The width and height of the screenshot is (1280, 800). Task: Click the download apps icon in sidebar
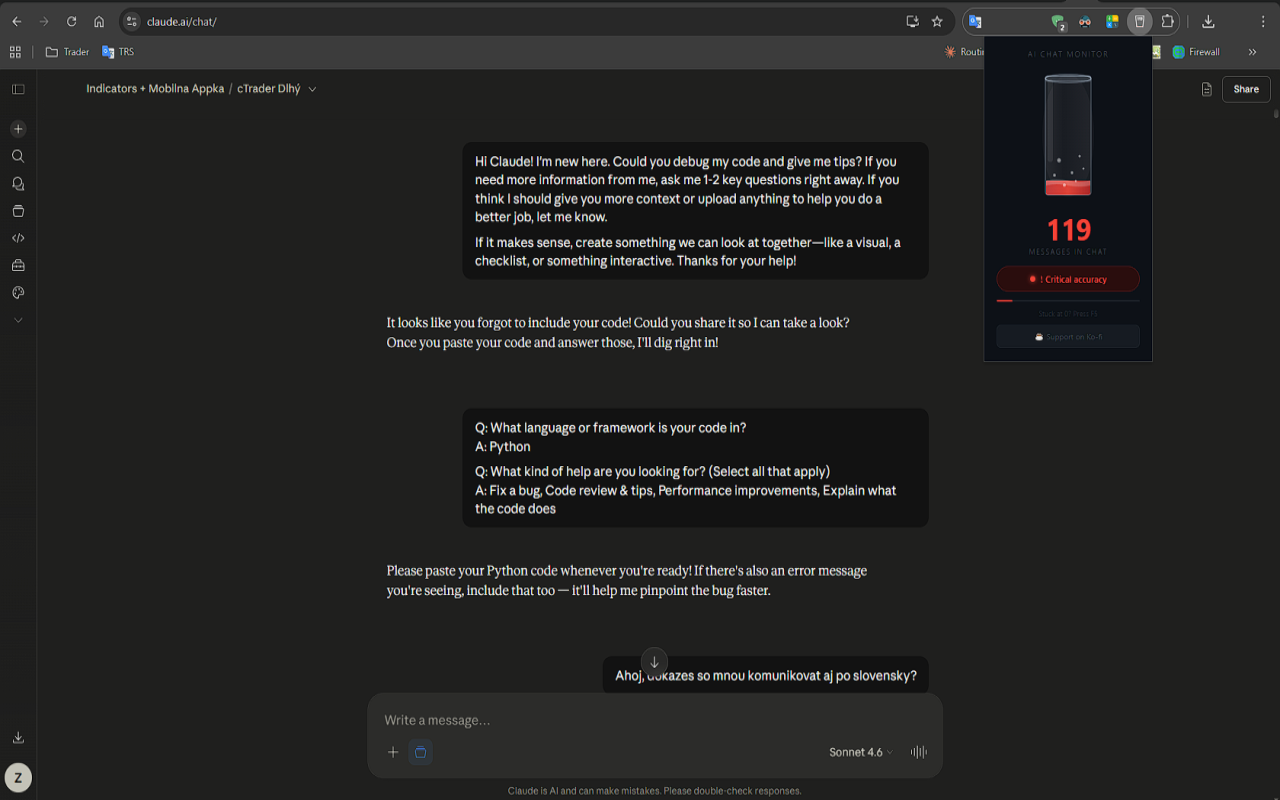[18, 738]
